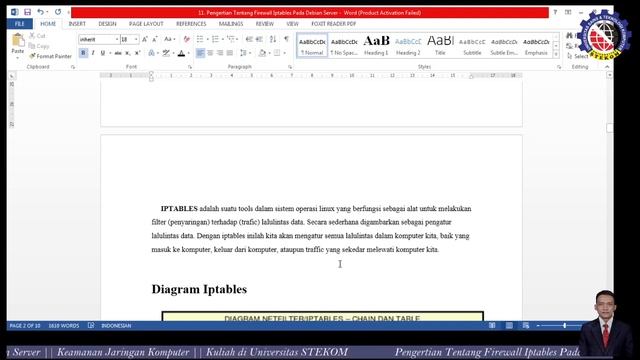640x360 pixels.
Task: Decrease the paragraph indent
Action: 249,40
